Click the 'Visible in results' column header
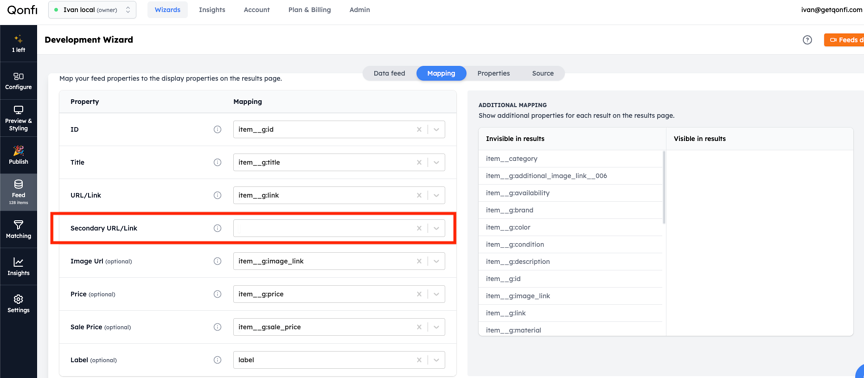 pos(699,139)
